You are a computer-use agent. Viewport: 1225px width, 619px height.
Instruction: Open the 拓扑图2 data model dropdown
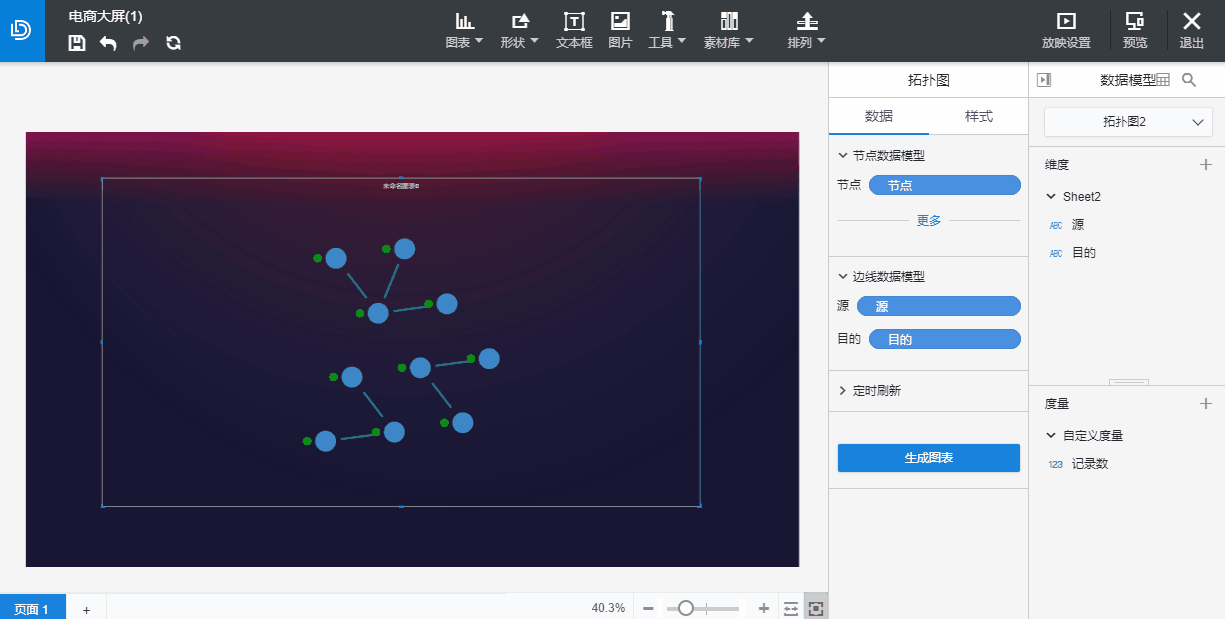1127,122
